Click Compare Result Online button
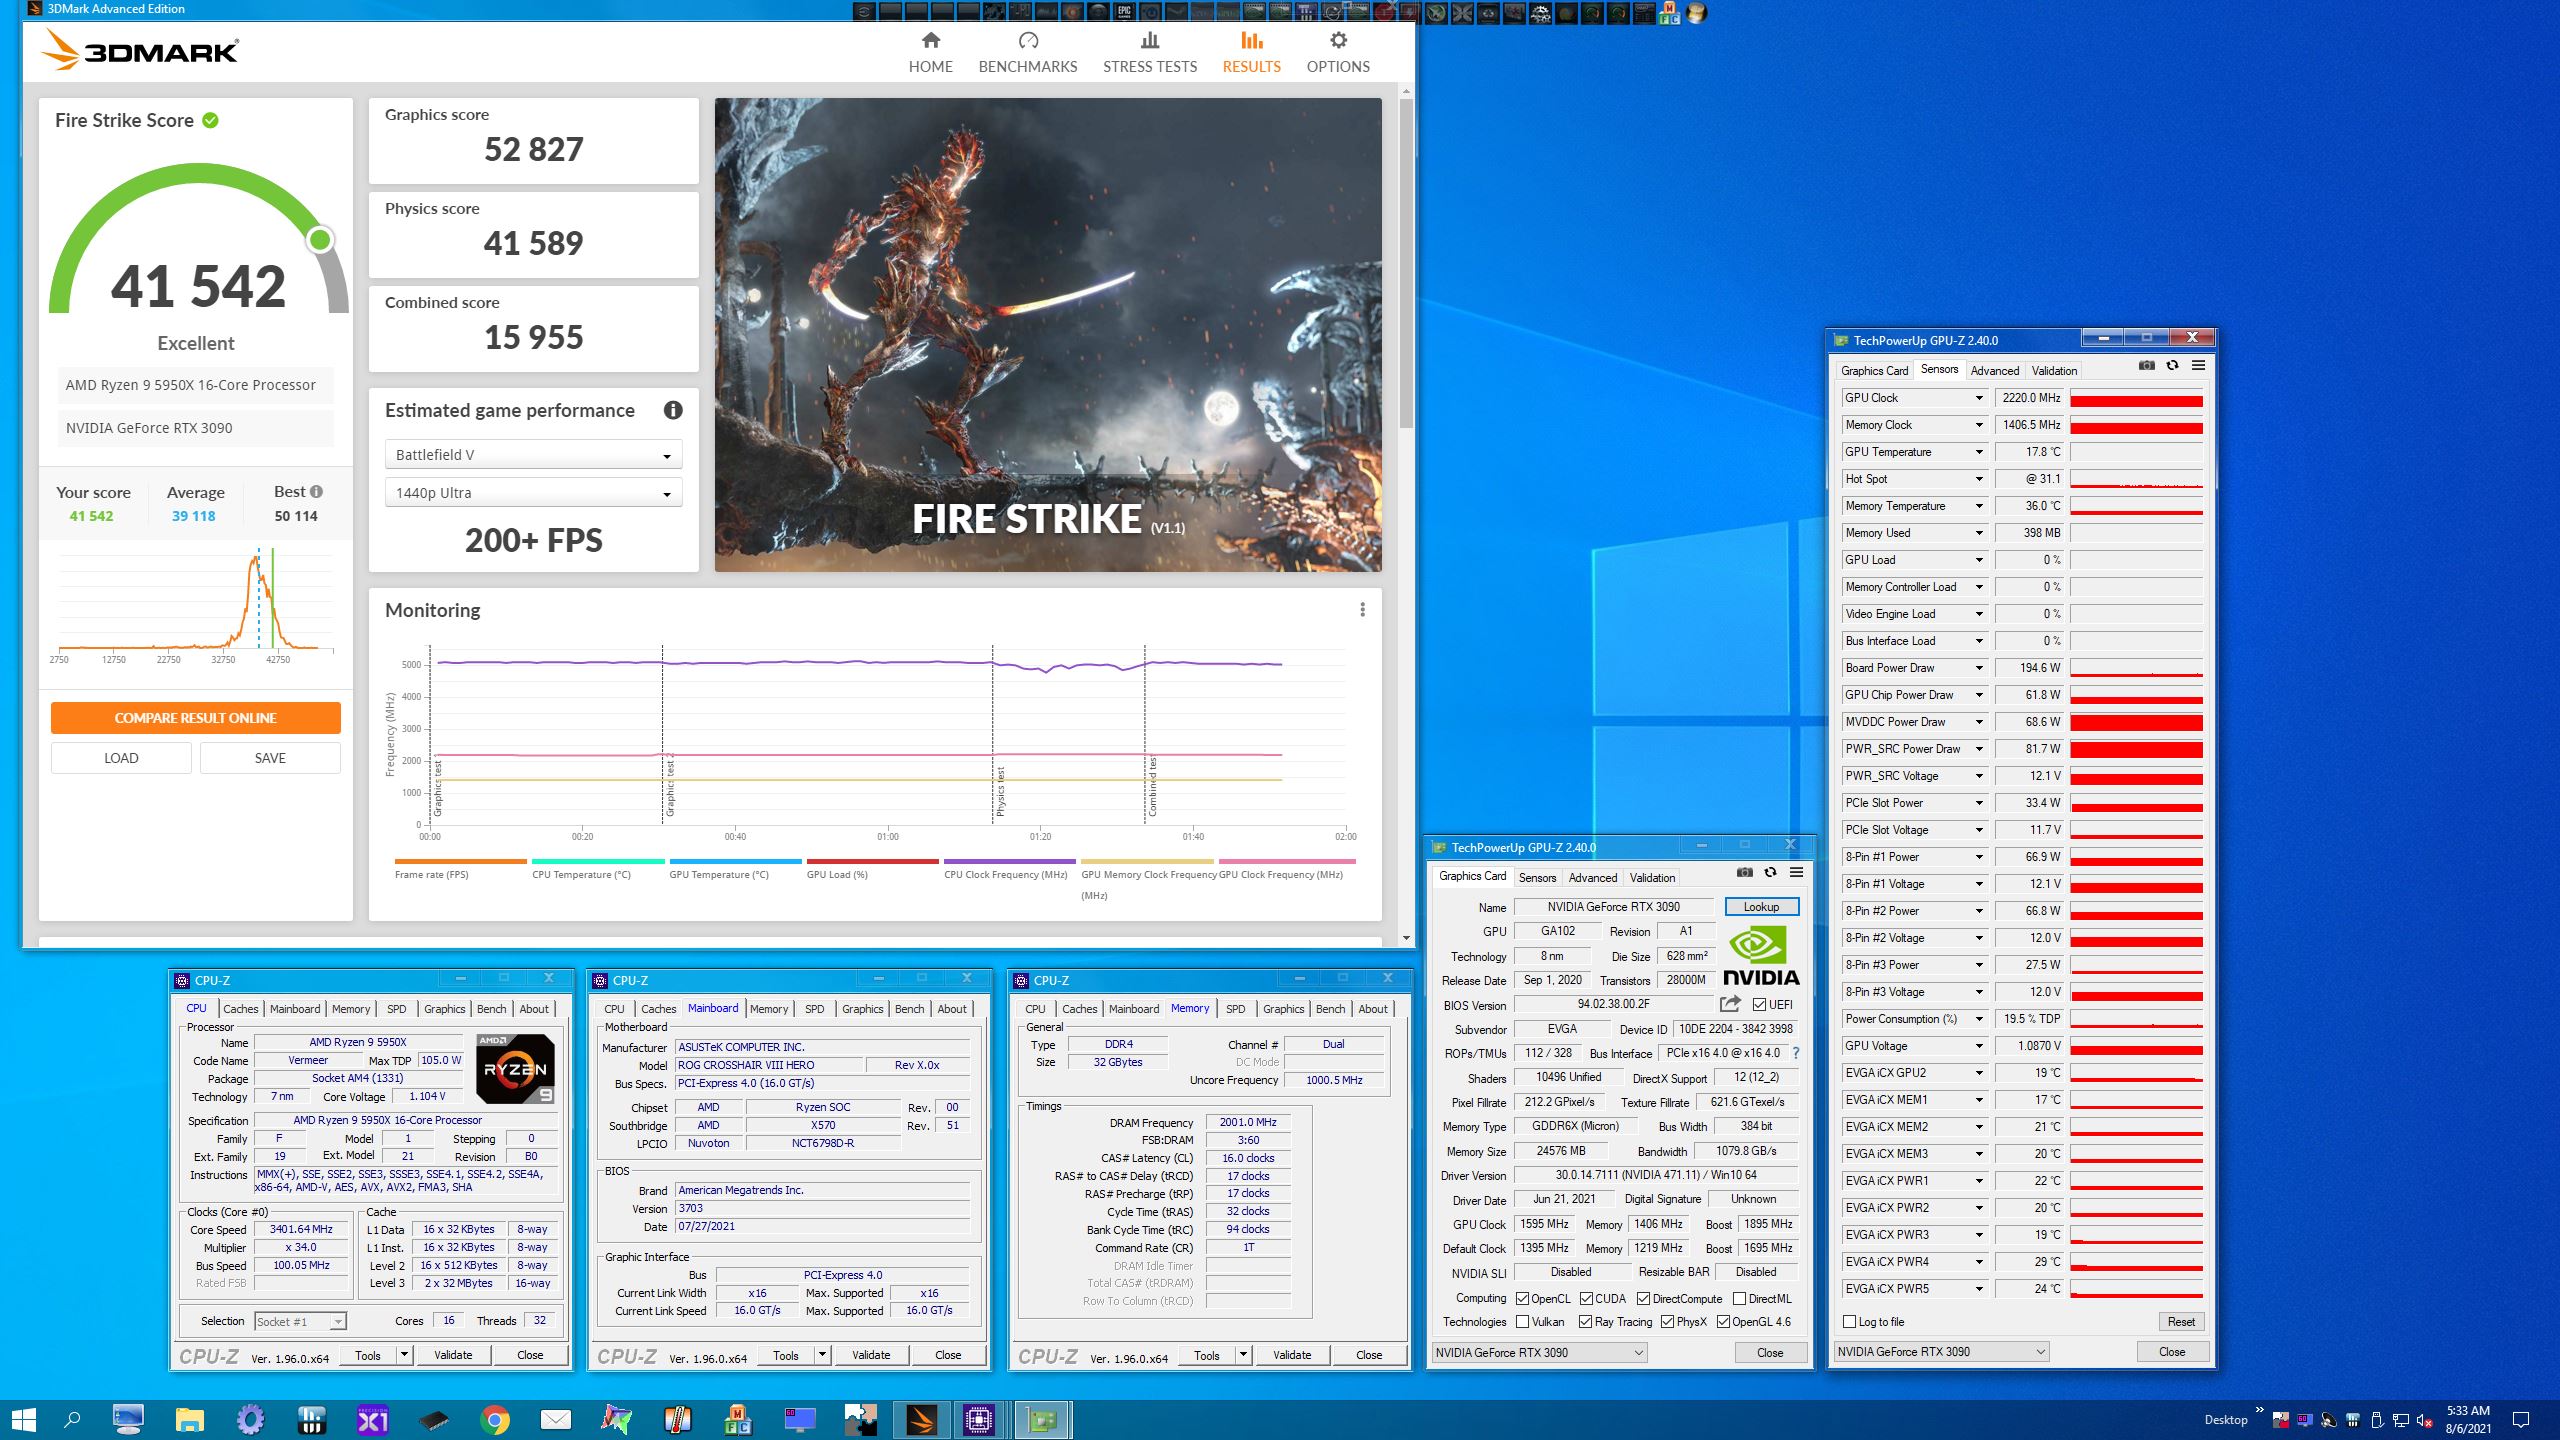The image size is (2560, 1440). [x=196, y=718]
